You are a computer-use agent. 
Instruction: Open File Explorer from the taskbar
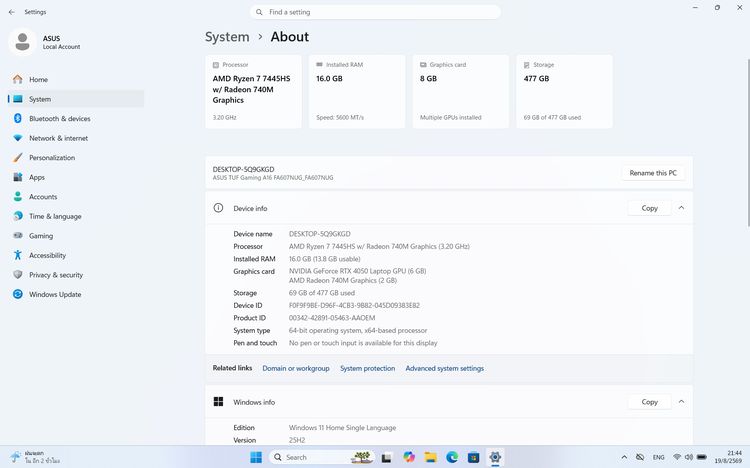tap(430, 457)
